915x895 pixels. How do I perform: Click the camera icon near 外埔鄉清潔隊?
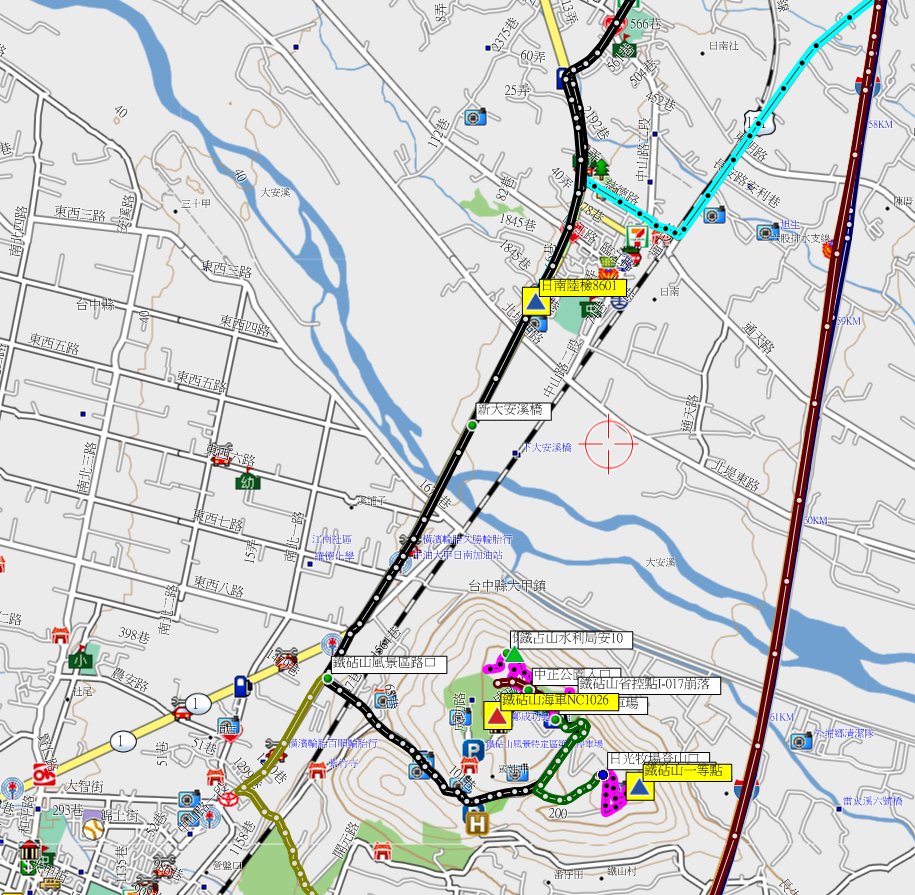(800, 741)
